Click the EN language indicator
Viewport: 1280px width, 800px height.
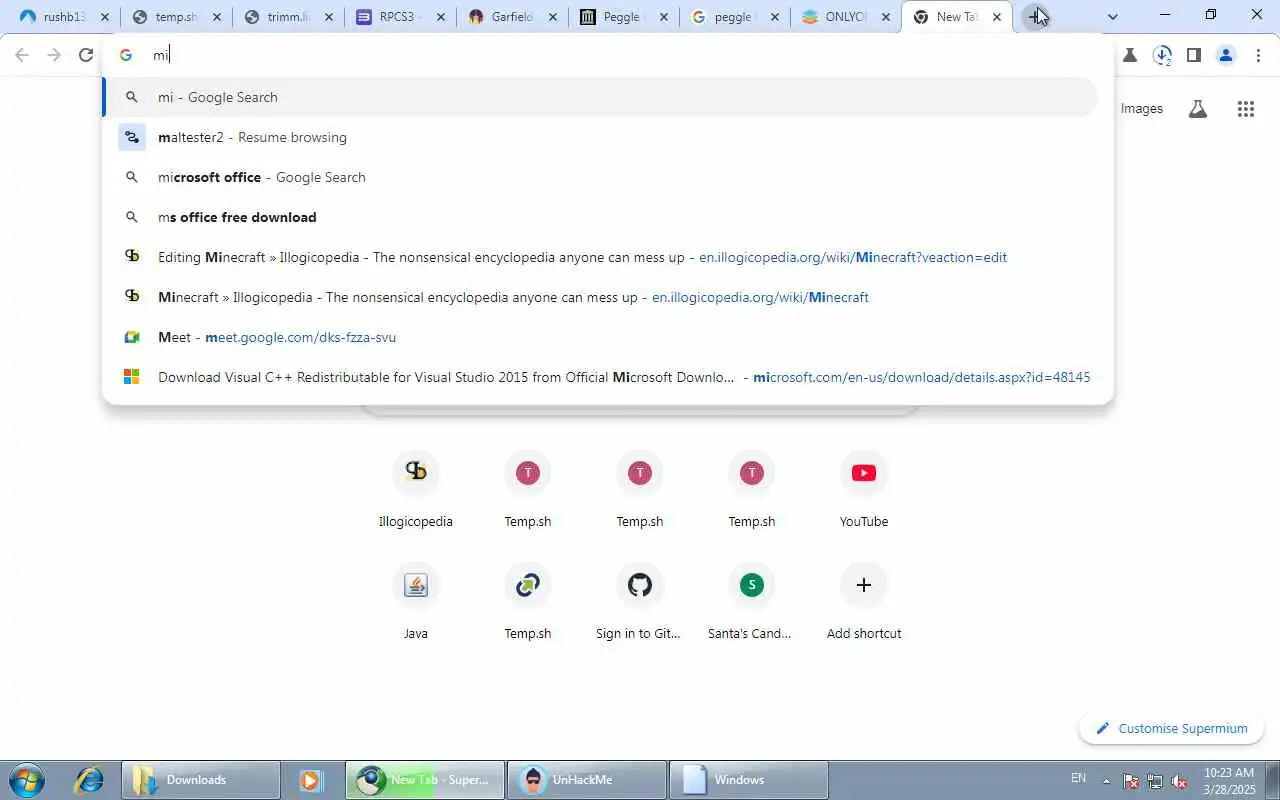coord(1079,778)
